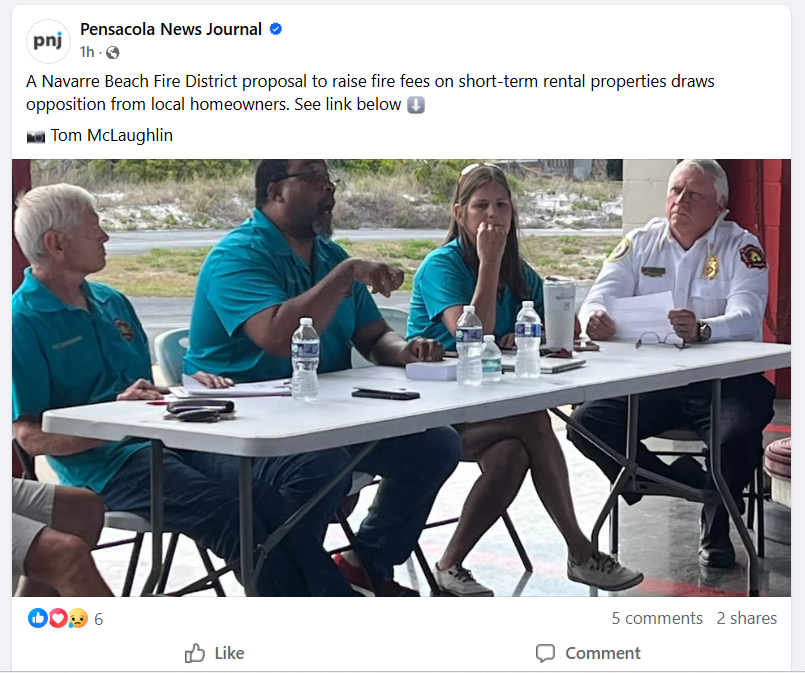Click the blue verified badge
The height and width of the screenshot is (673, 805).
[276, 29]
